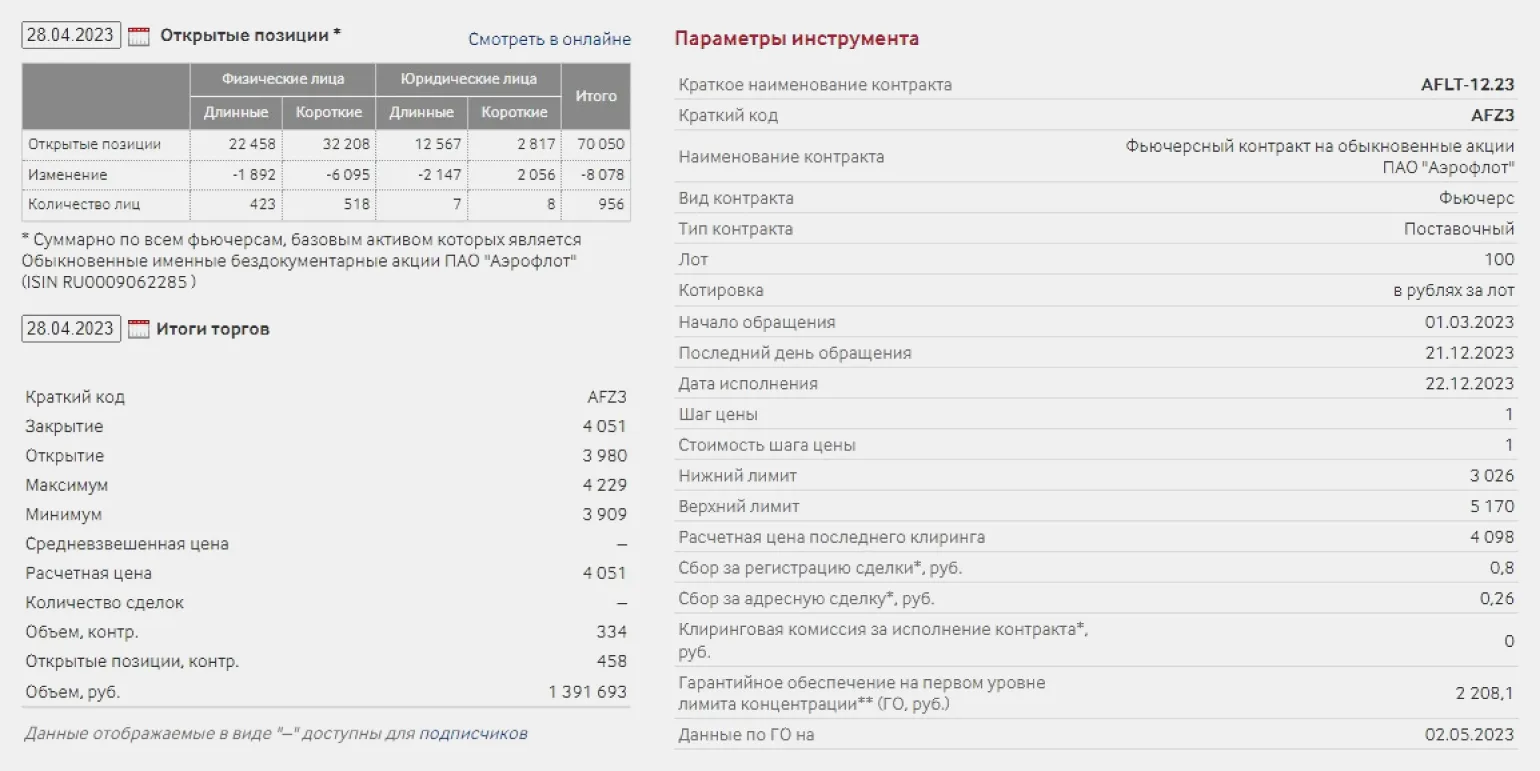Image resolution: width=1540 pixels, height=771 pixels.
Task: Follow the подписчиков link
Action: (473, 734)
